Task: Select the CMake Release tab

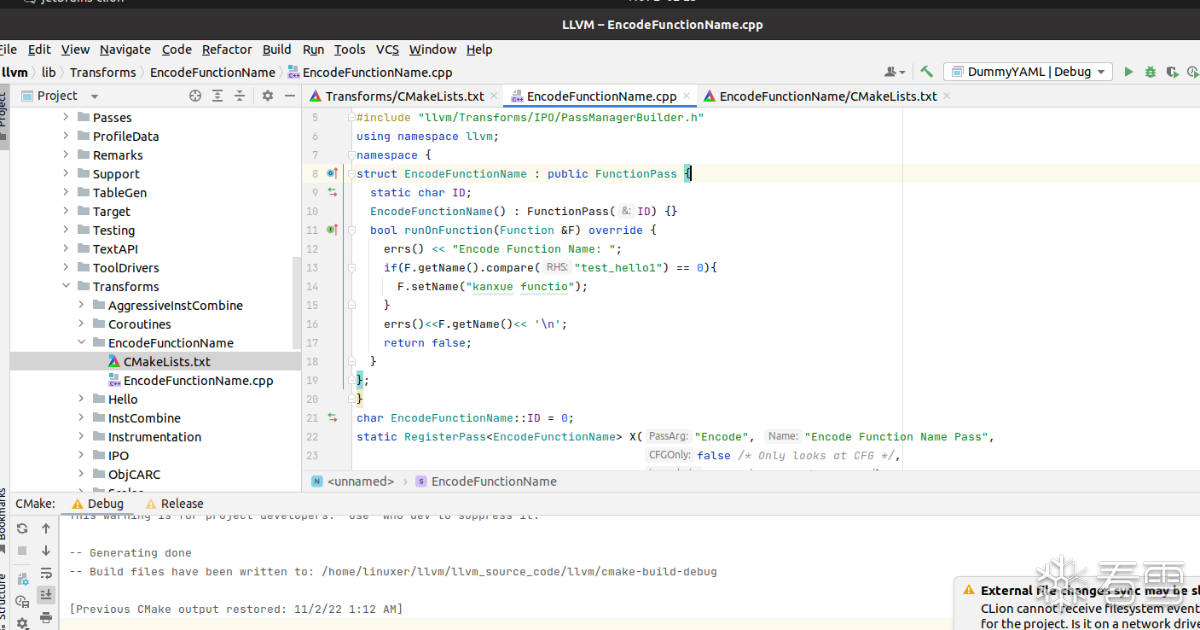Action: [174, 504]
